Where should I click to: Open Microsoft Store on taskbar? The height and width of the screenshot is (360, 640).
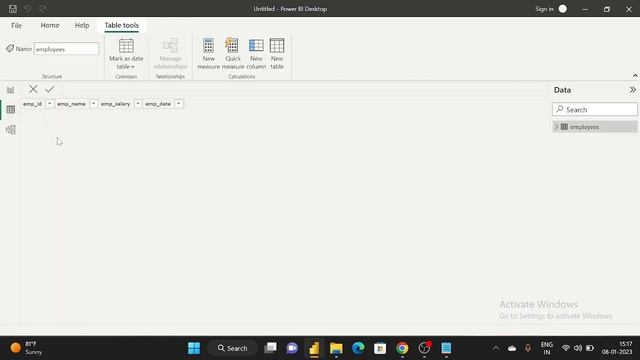[380, 348]
